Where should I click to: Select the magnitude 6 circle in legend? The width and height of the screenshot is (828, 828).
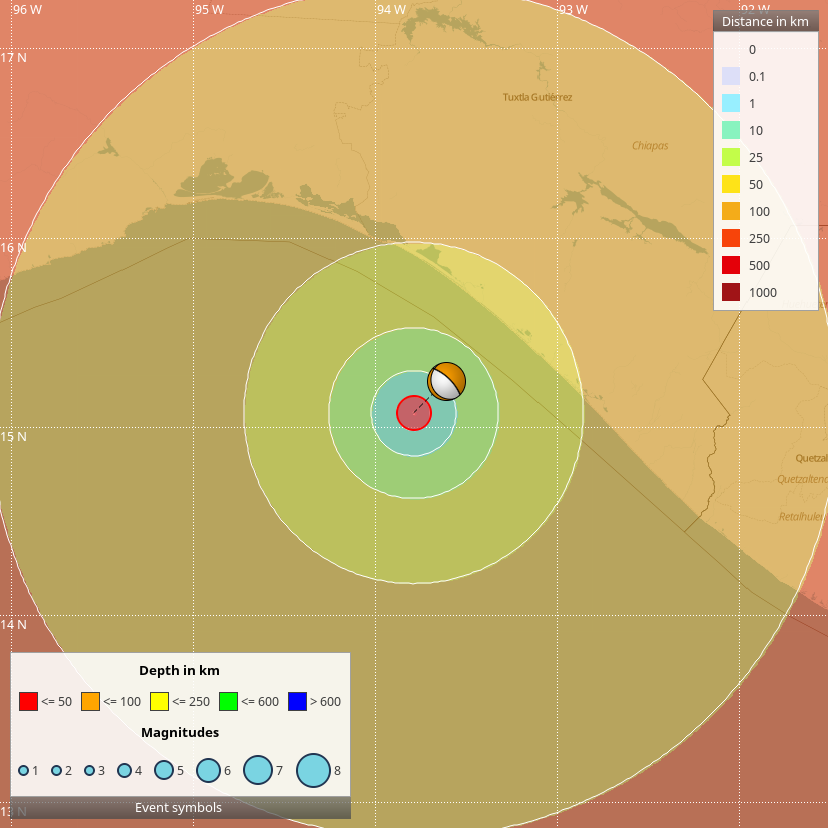click(208, 770)
